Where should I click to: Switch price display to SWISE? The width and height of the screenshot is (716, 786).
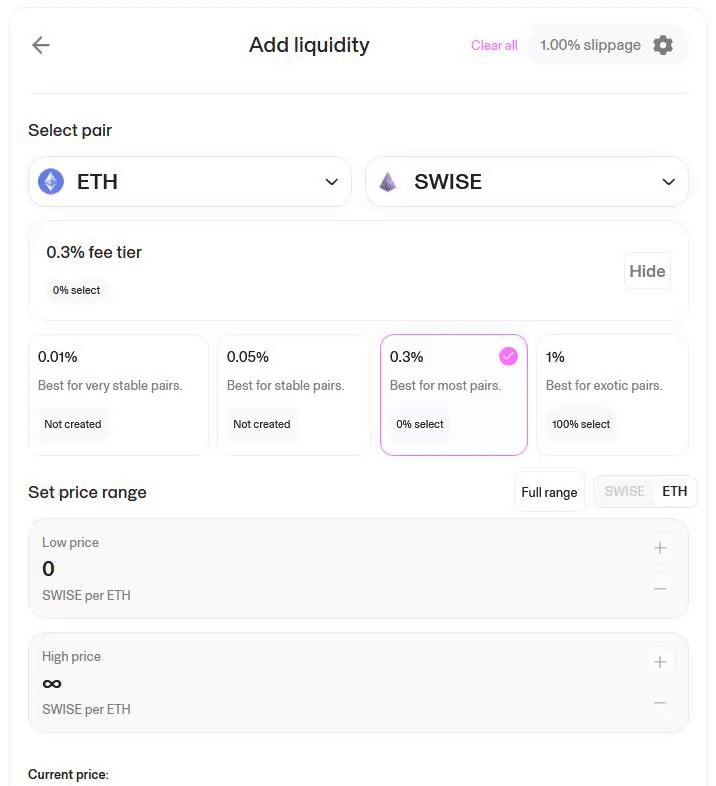(x=624, y=492)
